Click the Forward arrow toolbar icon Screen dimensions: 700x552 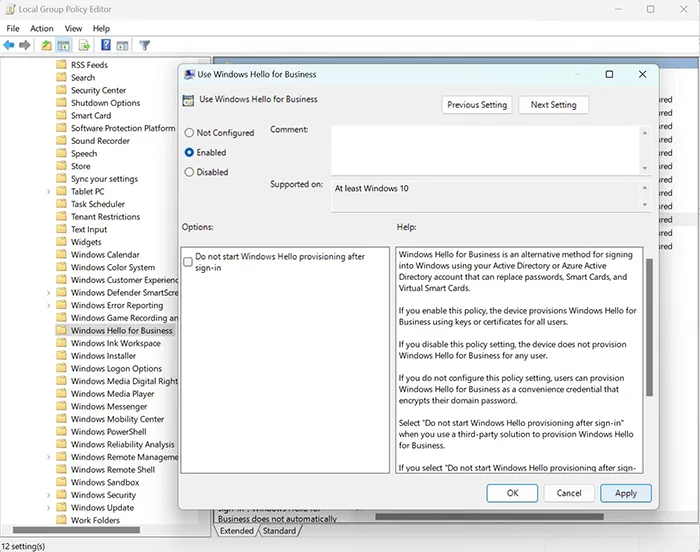click(x=25, y=45)
